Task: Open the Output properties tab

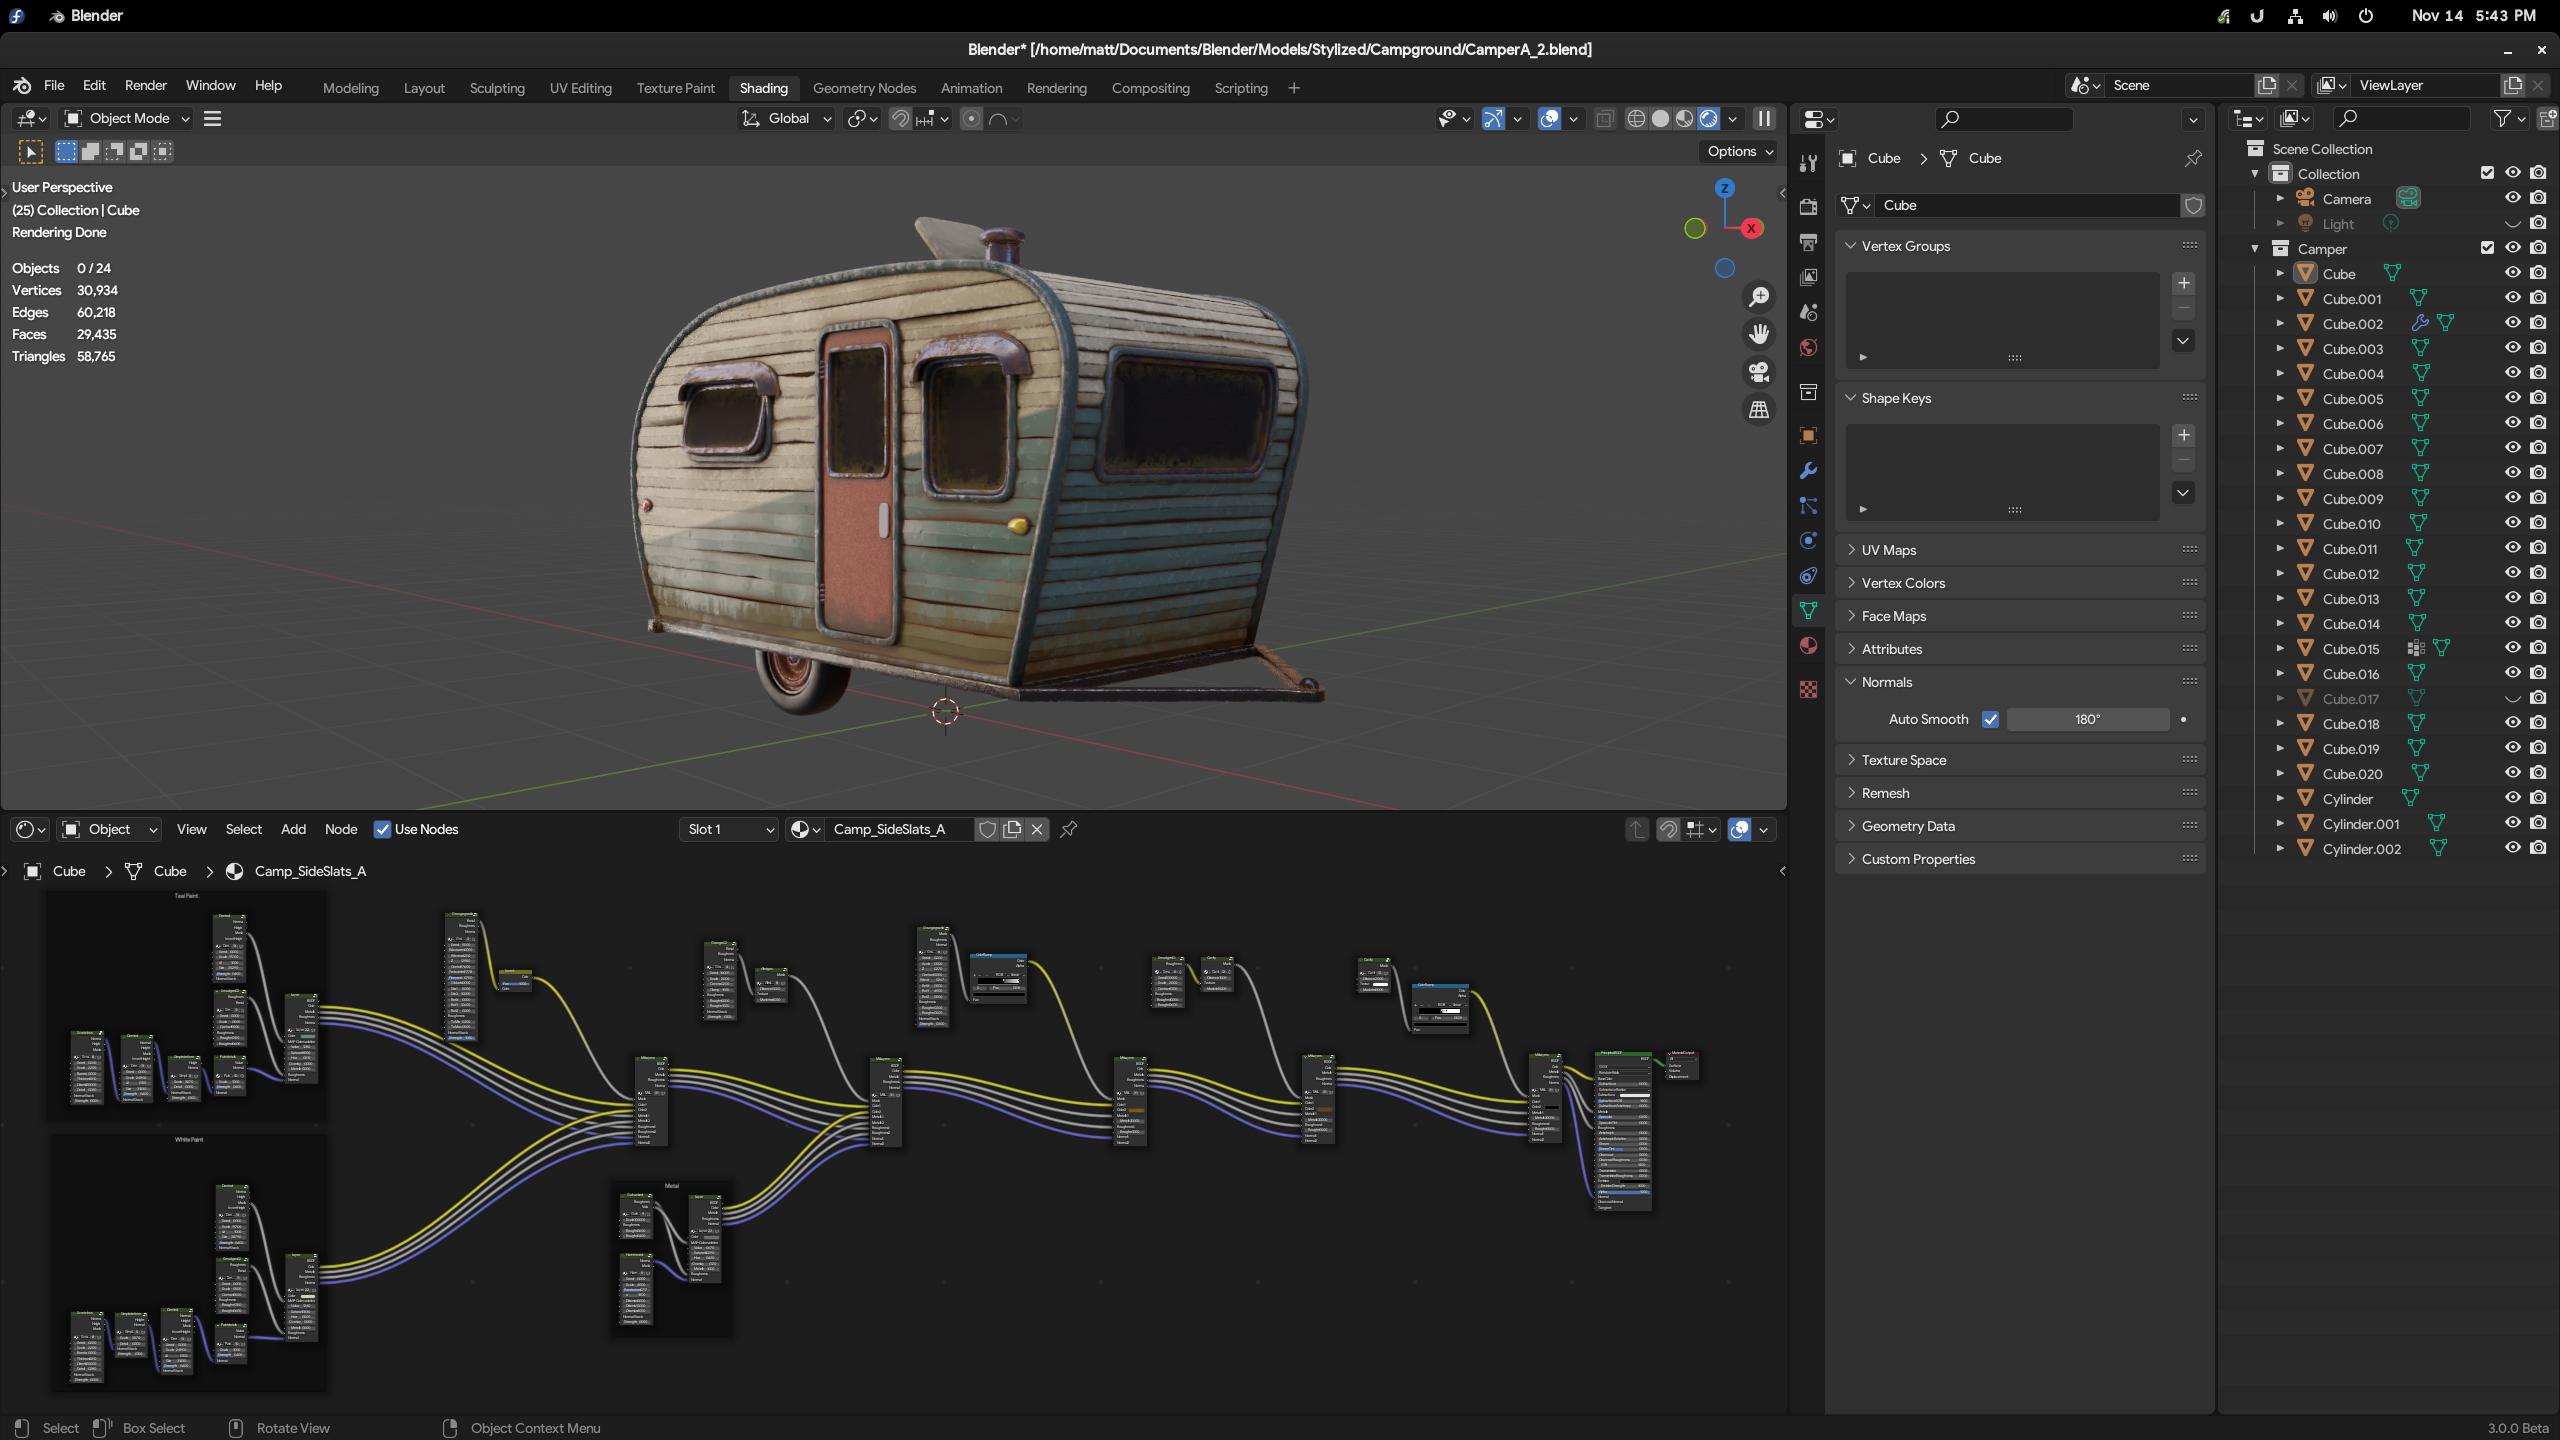Action: (1808, 242)
